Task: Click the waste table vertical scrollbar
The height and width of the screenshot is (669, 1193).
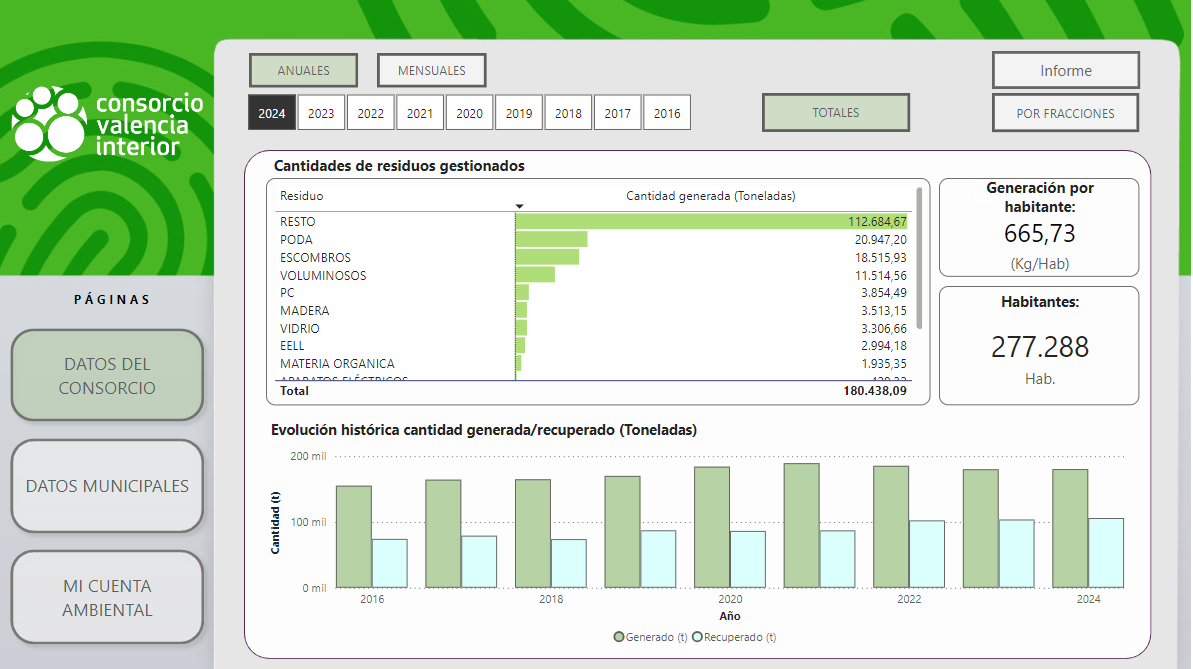Action: pos(919,260)
